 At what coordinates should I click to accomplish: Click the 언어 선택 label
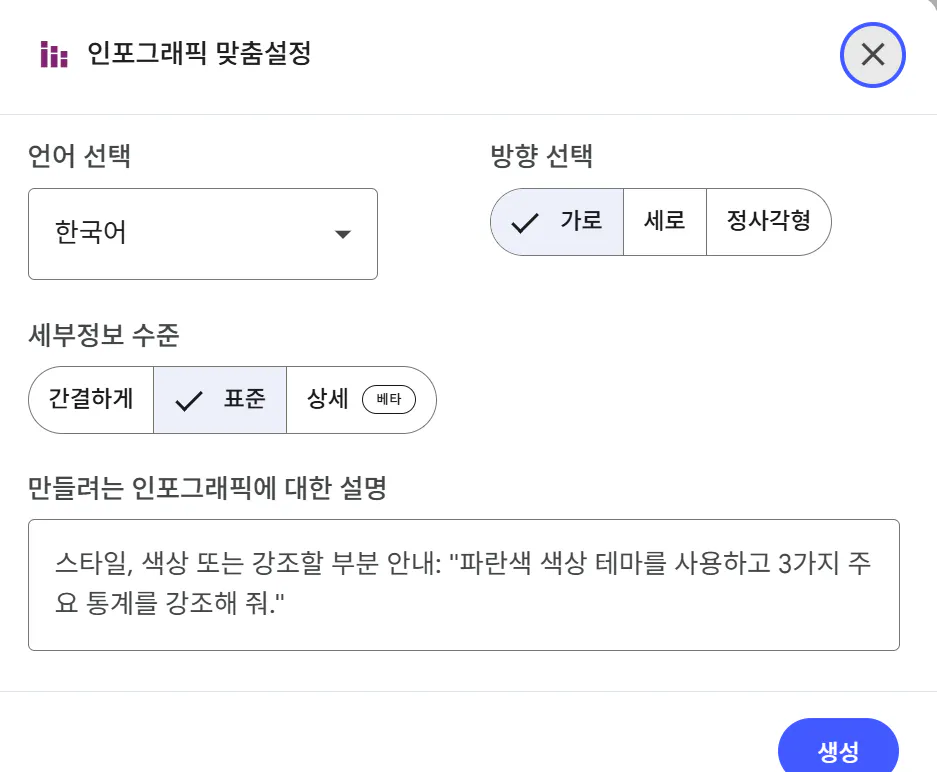click(x=80, y=156)
